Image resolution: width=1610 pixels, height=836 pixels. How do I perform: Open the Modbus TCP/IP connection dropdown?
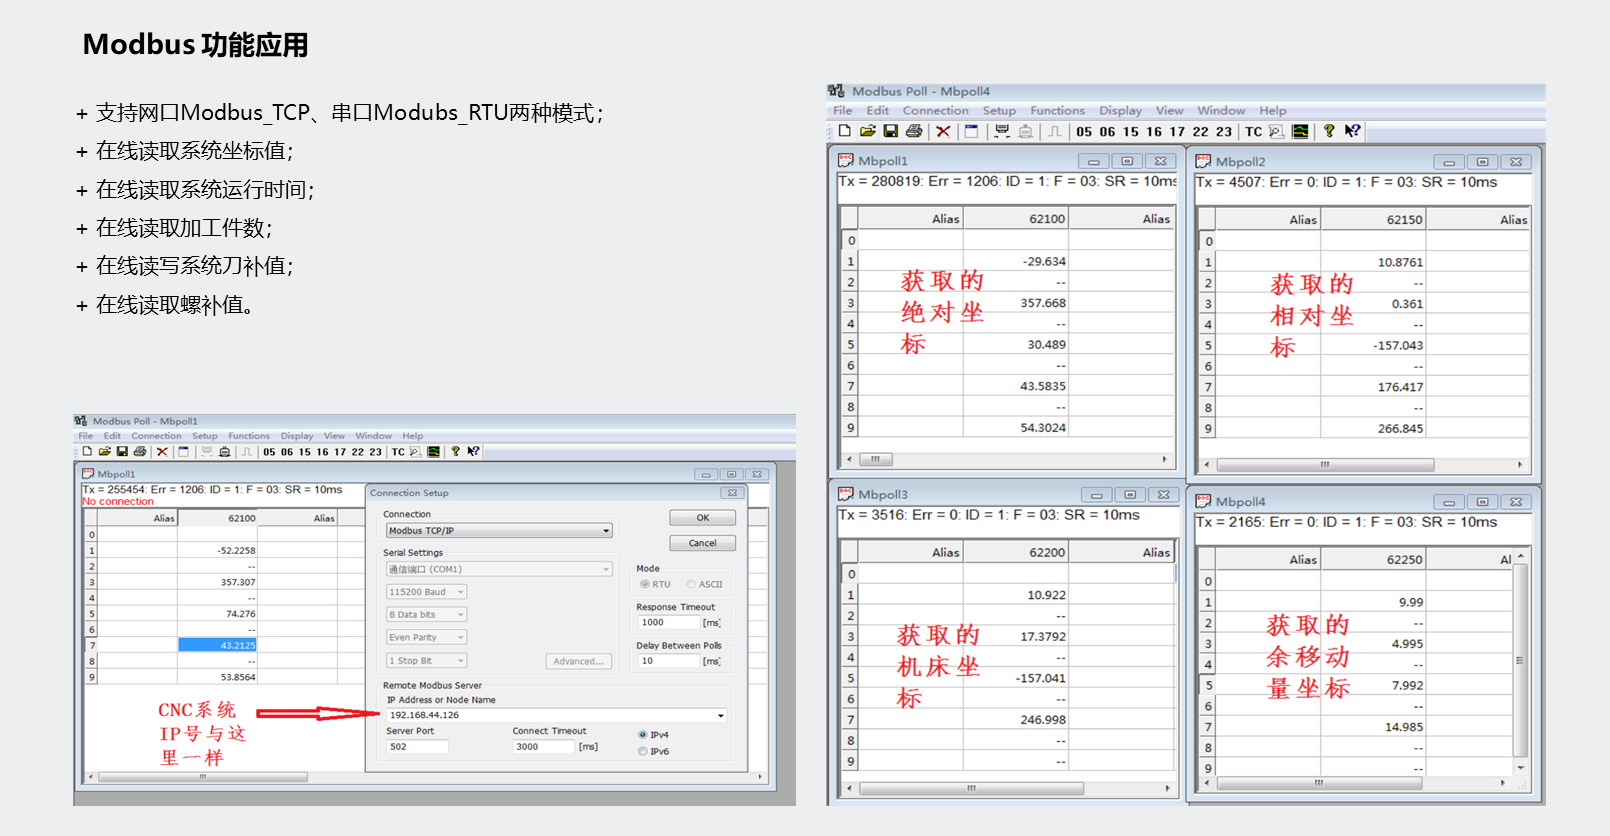point(606,531)
